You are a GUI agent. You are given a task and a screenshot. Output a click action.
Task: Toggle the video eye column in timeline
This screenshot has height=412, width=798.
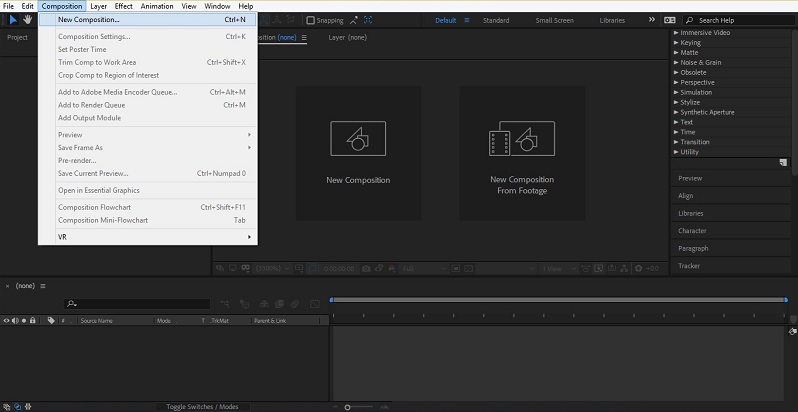click(7, 321)
